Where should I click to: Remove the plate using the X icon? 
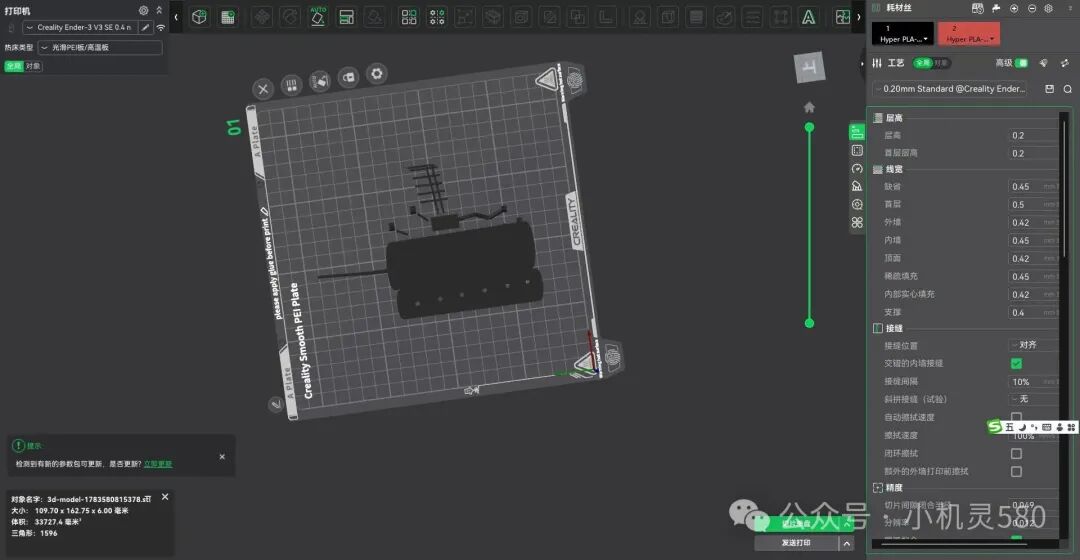pos(262,89)
